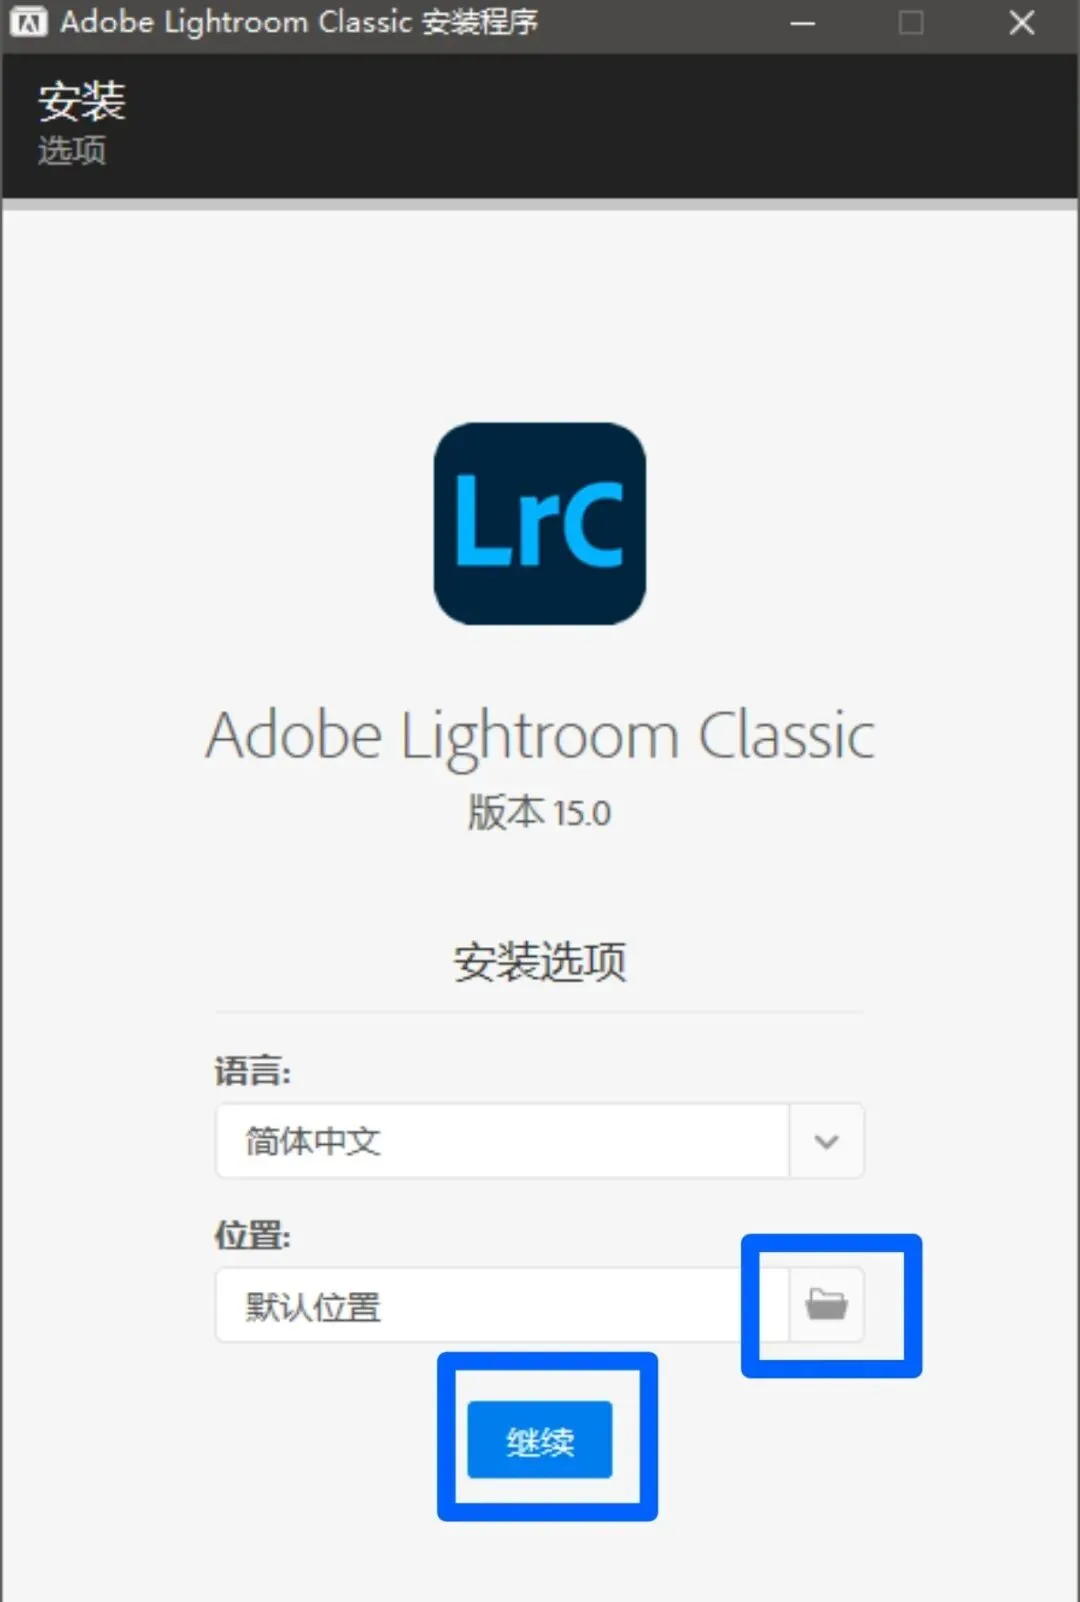Click the 安装选项 section heading
The width and height of the screenshot is (1080, 1602).
coord(540,962)
